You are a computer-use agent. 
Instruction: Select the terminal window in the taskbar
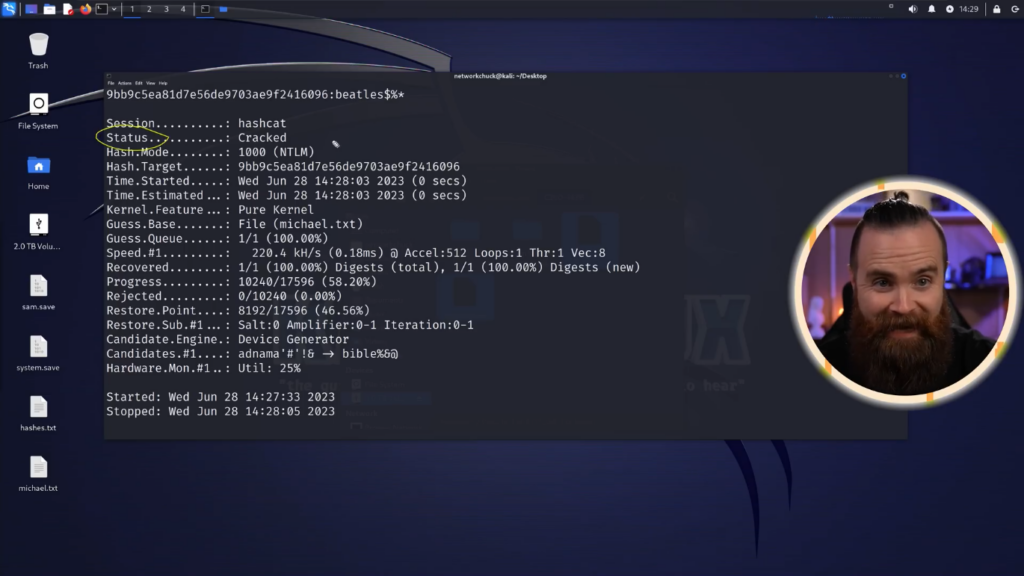pyautogui.click(x=205, y=9)
